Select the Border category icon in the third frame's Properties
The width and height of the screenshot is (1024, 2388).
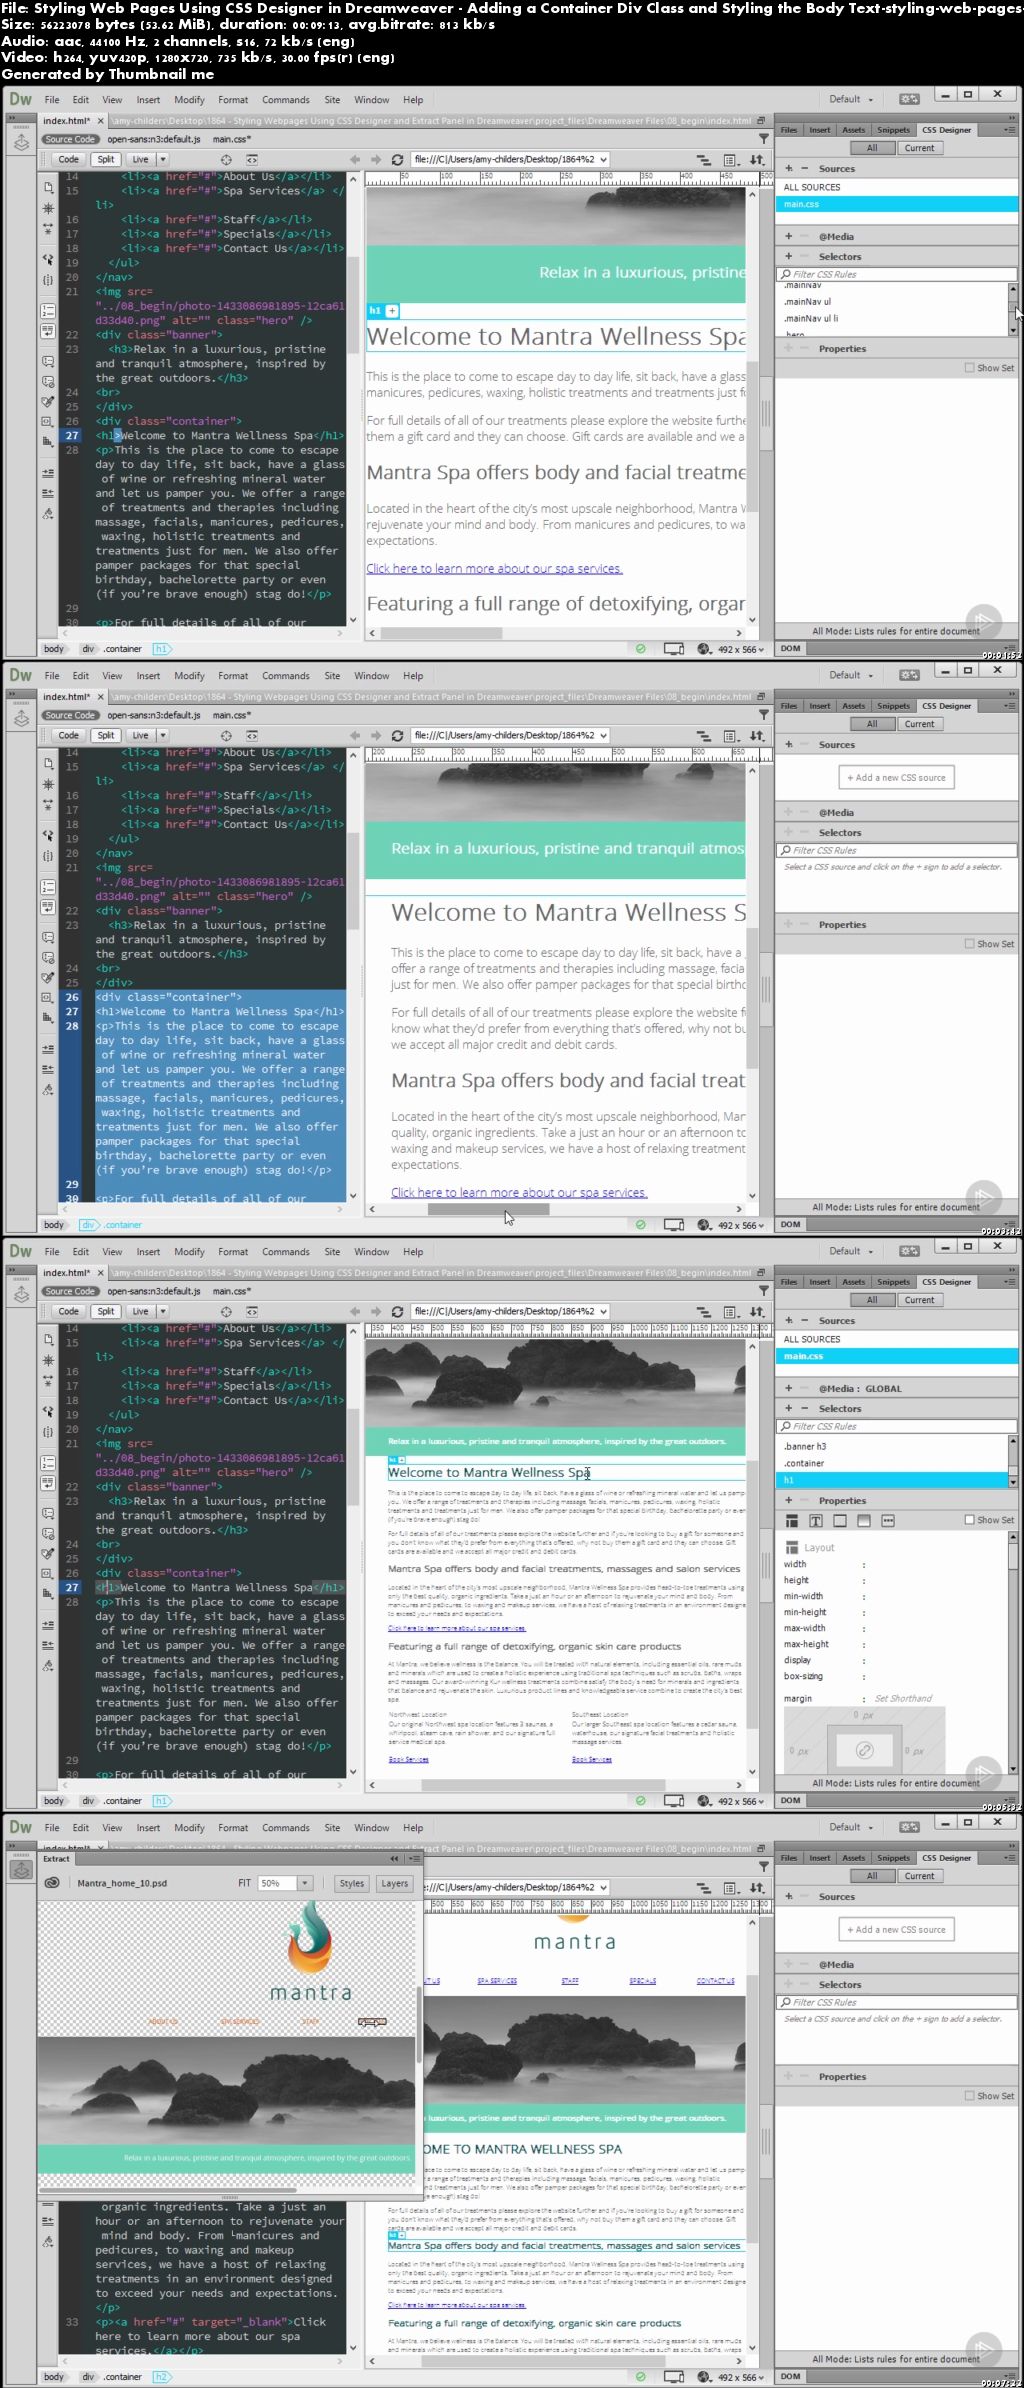pyautogui.click(x=840, y=1521)
